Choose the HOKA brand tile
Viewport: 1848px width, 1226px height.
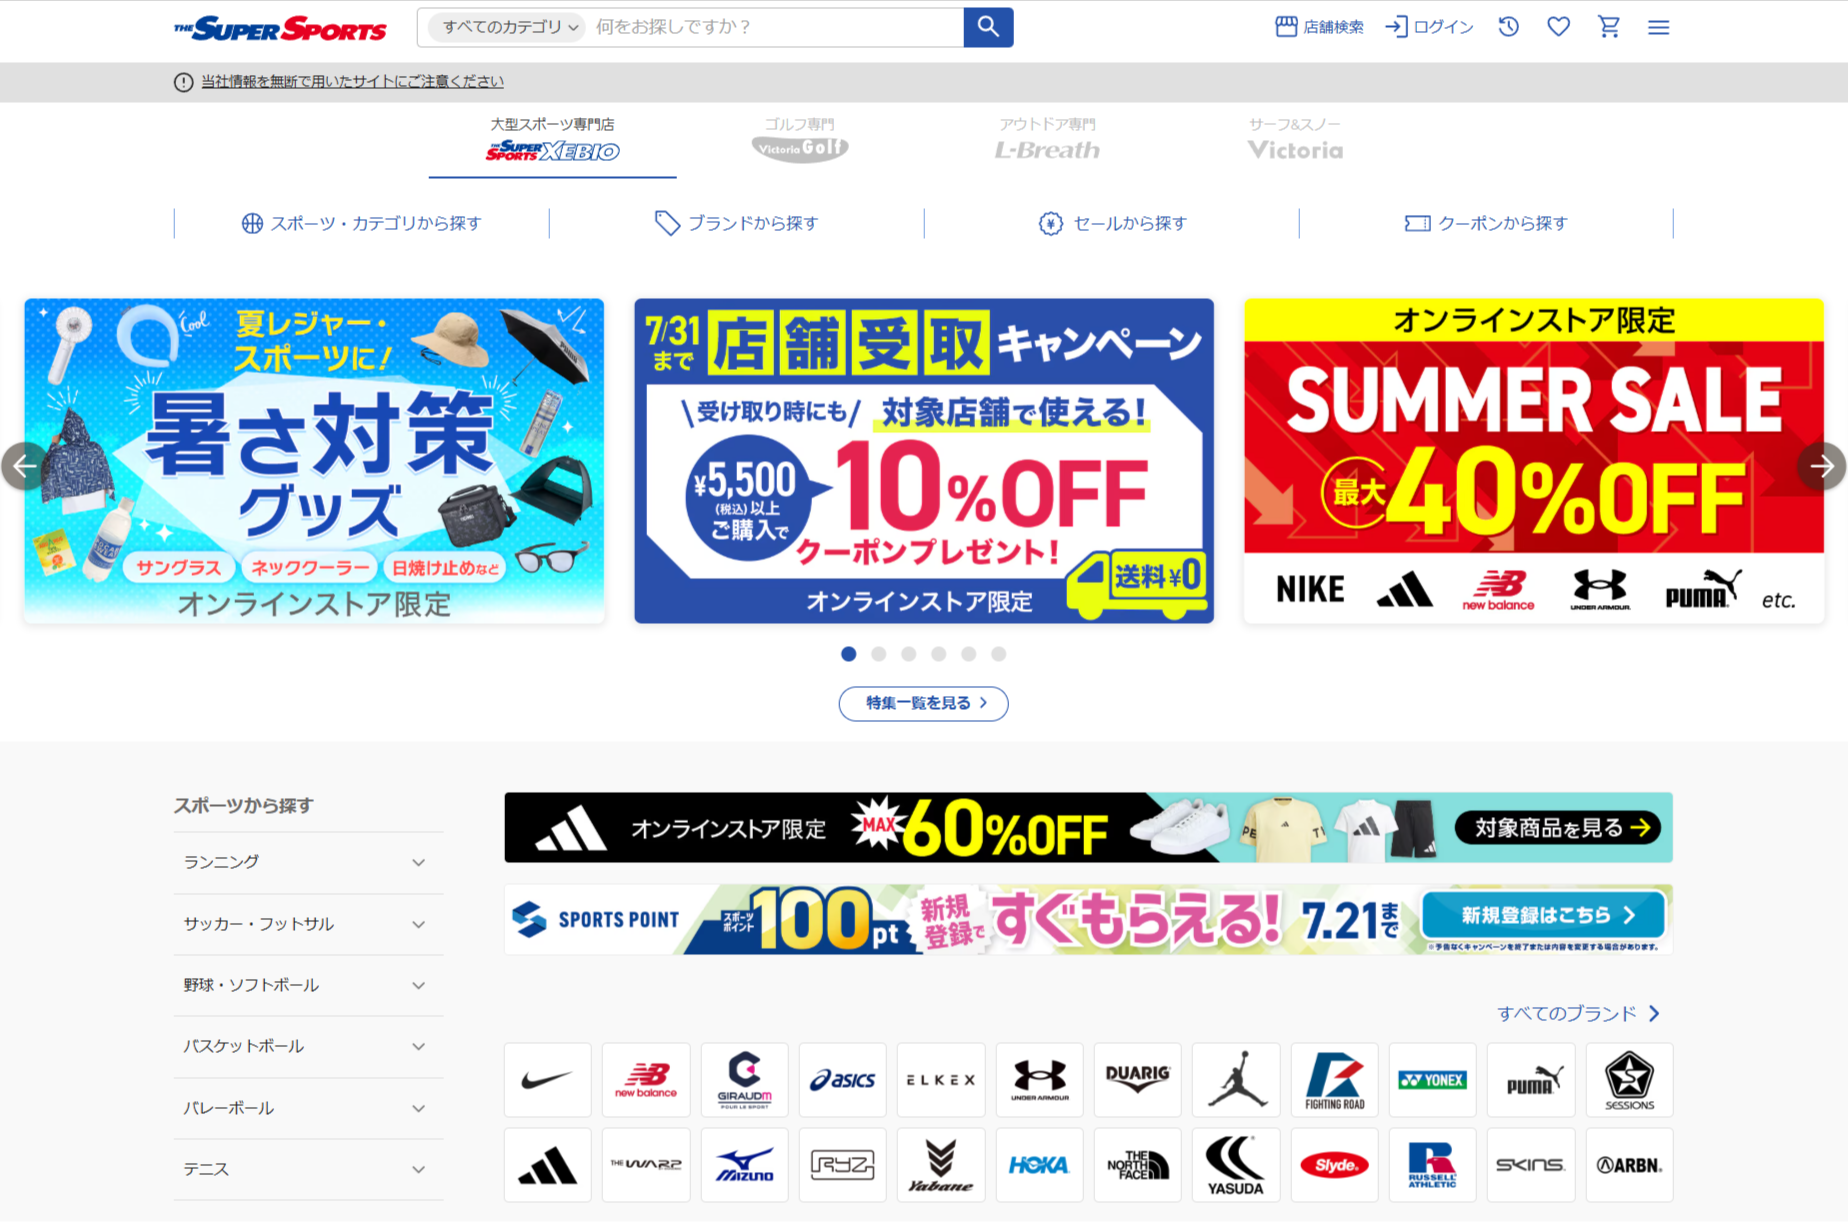coord(1039,1165)
